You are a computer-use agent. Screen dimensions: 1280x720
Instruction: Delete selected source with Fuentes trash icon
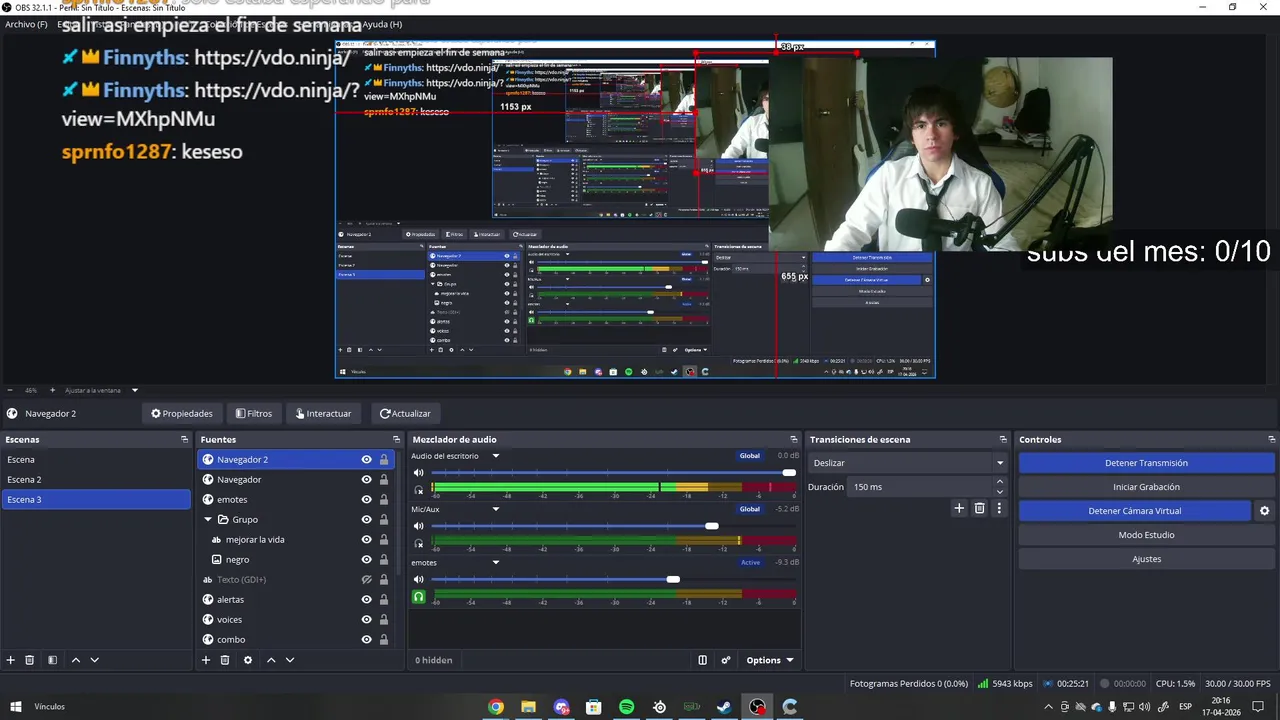225,660
